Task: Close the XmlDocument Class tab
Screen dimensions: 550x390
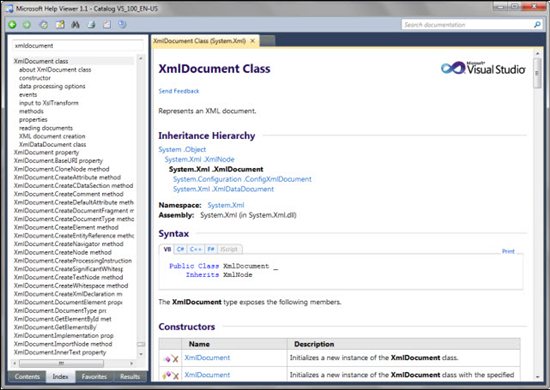Action: [252, 41]
